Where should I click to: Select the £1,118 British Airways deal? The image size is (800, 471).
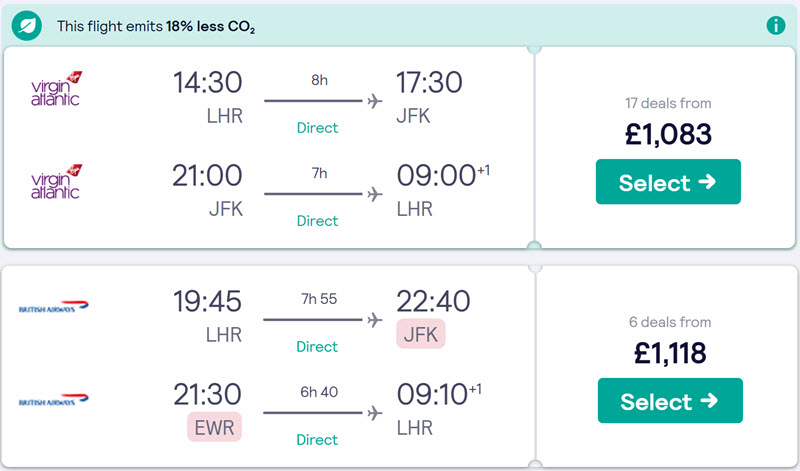coord(670,401)
